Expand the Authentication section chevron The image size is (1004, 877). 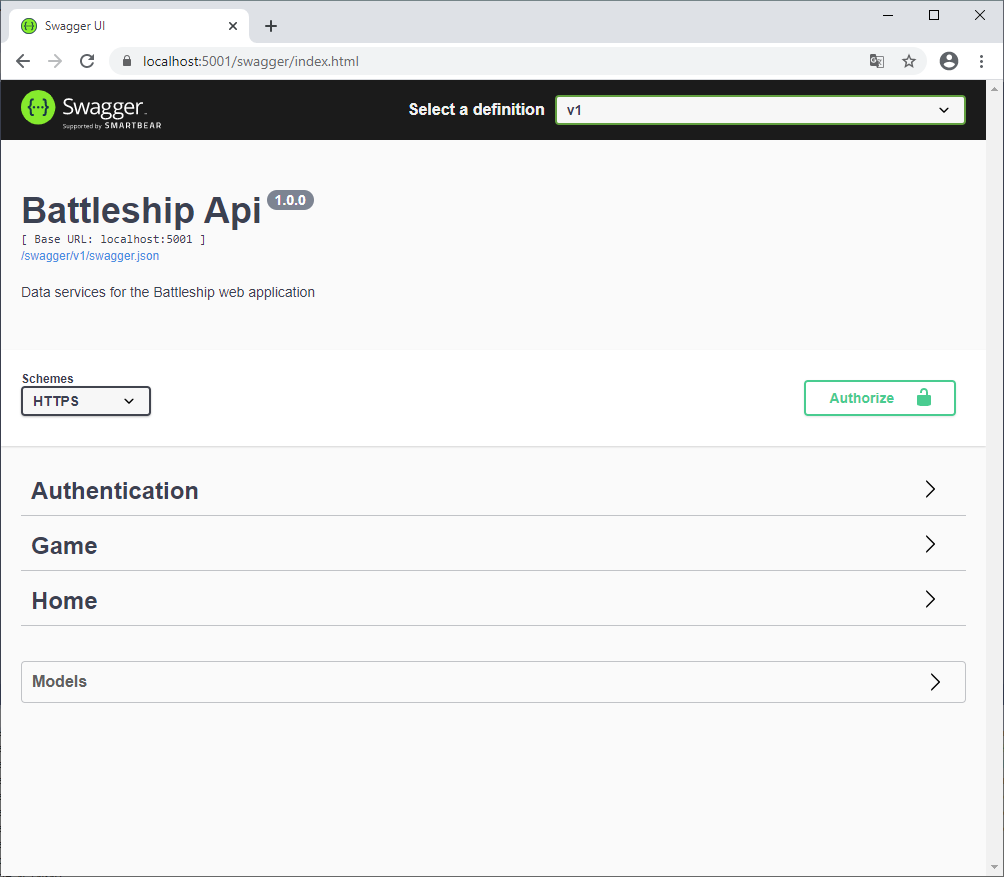click(x=930, y=490)
